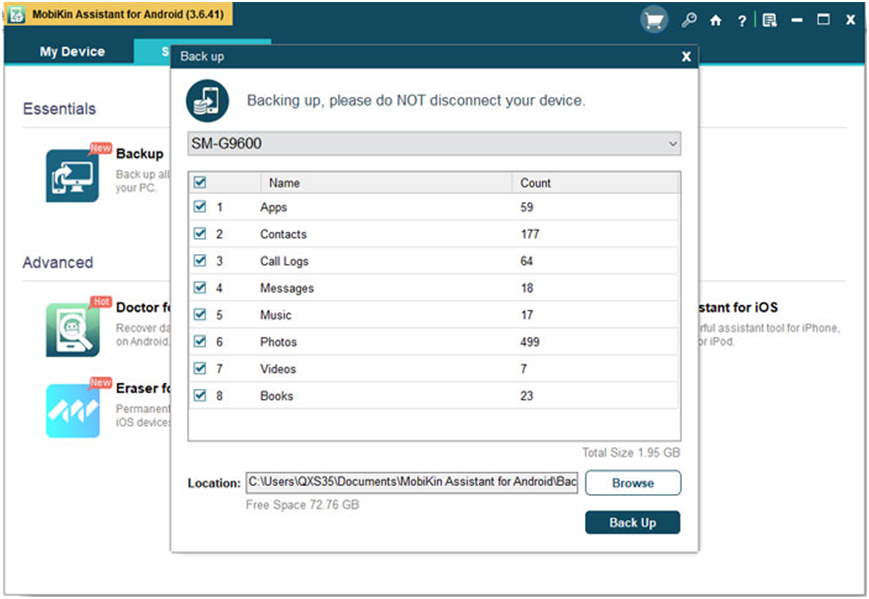Close the Back up dialog

click(686, 57)
